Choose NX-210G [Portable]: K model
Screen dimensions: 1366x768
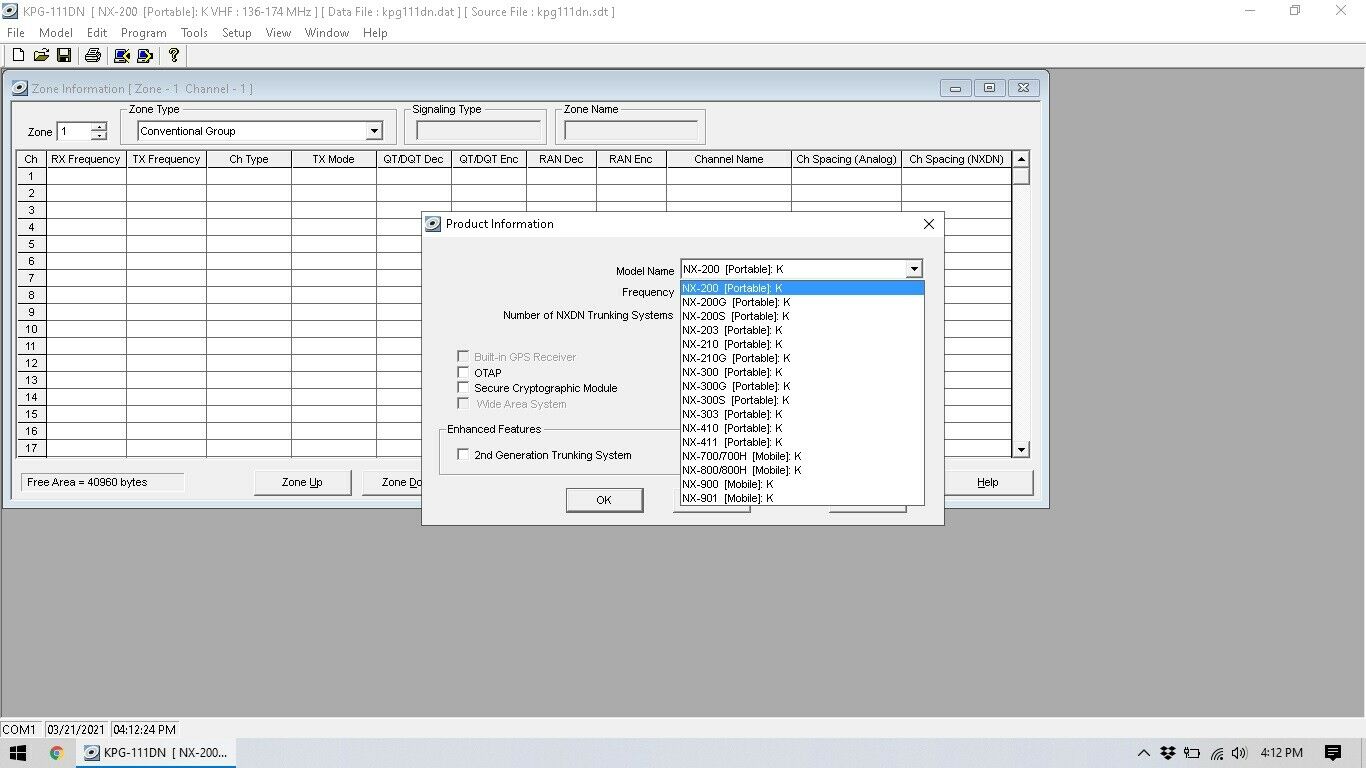click(802, 358)
